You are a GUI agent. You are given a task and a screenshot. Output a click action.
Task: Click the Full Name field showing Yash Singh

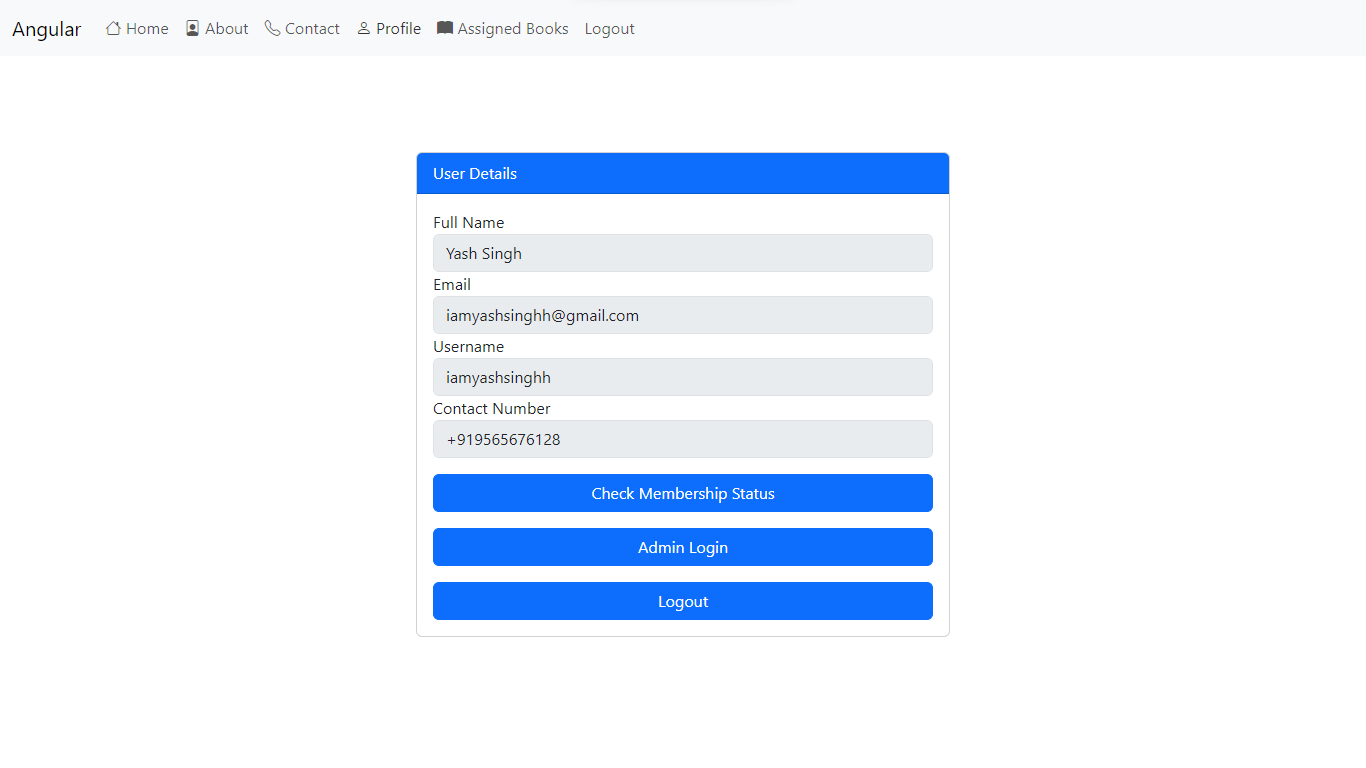coord(682,253)
